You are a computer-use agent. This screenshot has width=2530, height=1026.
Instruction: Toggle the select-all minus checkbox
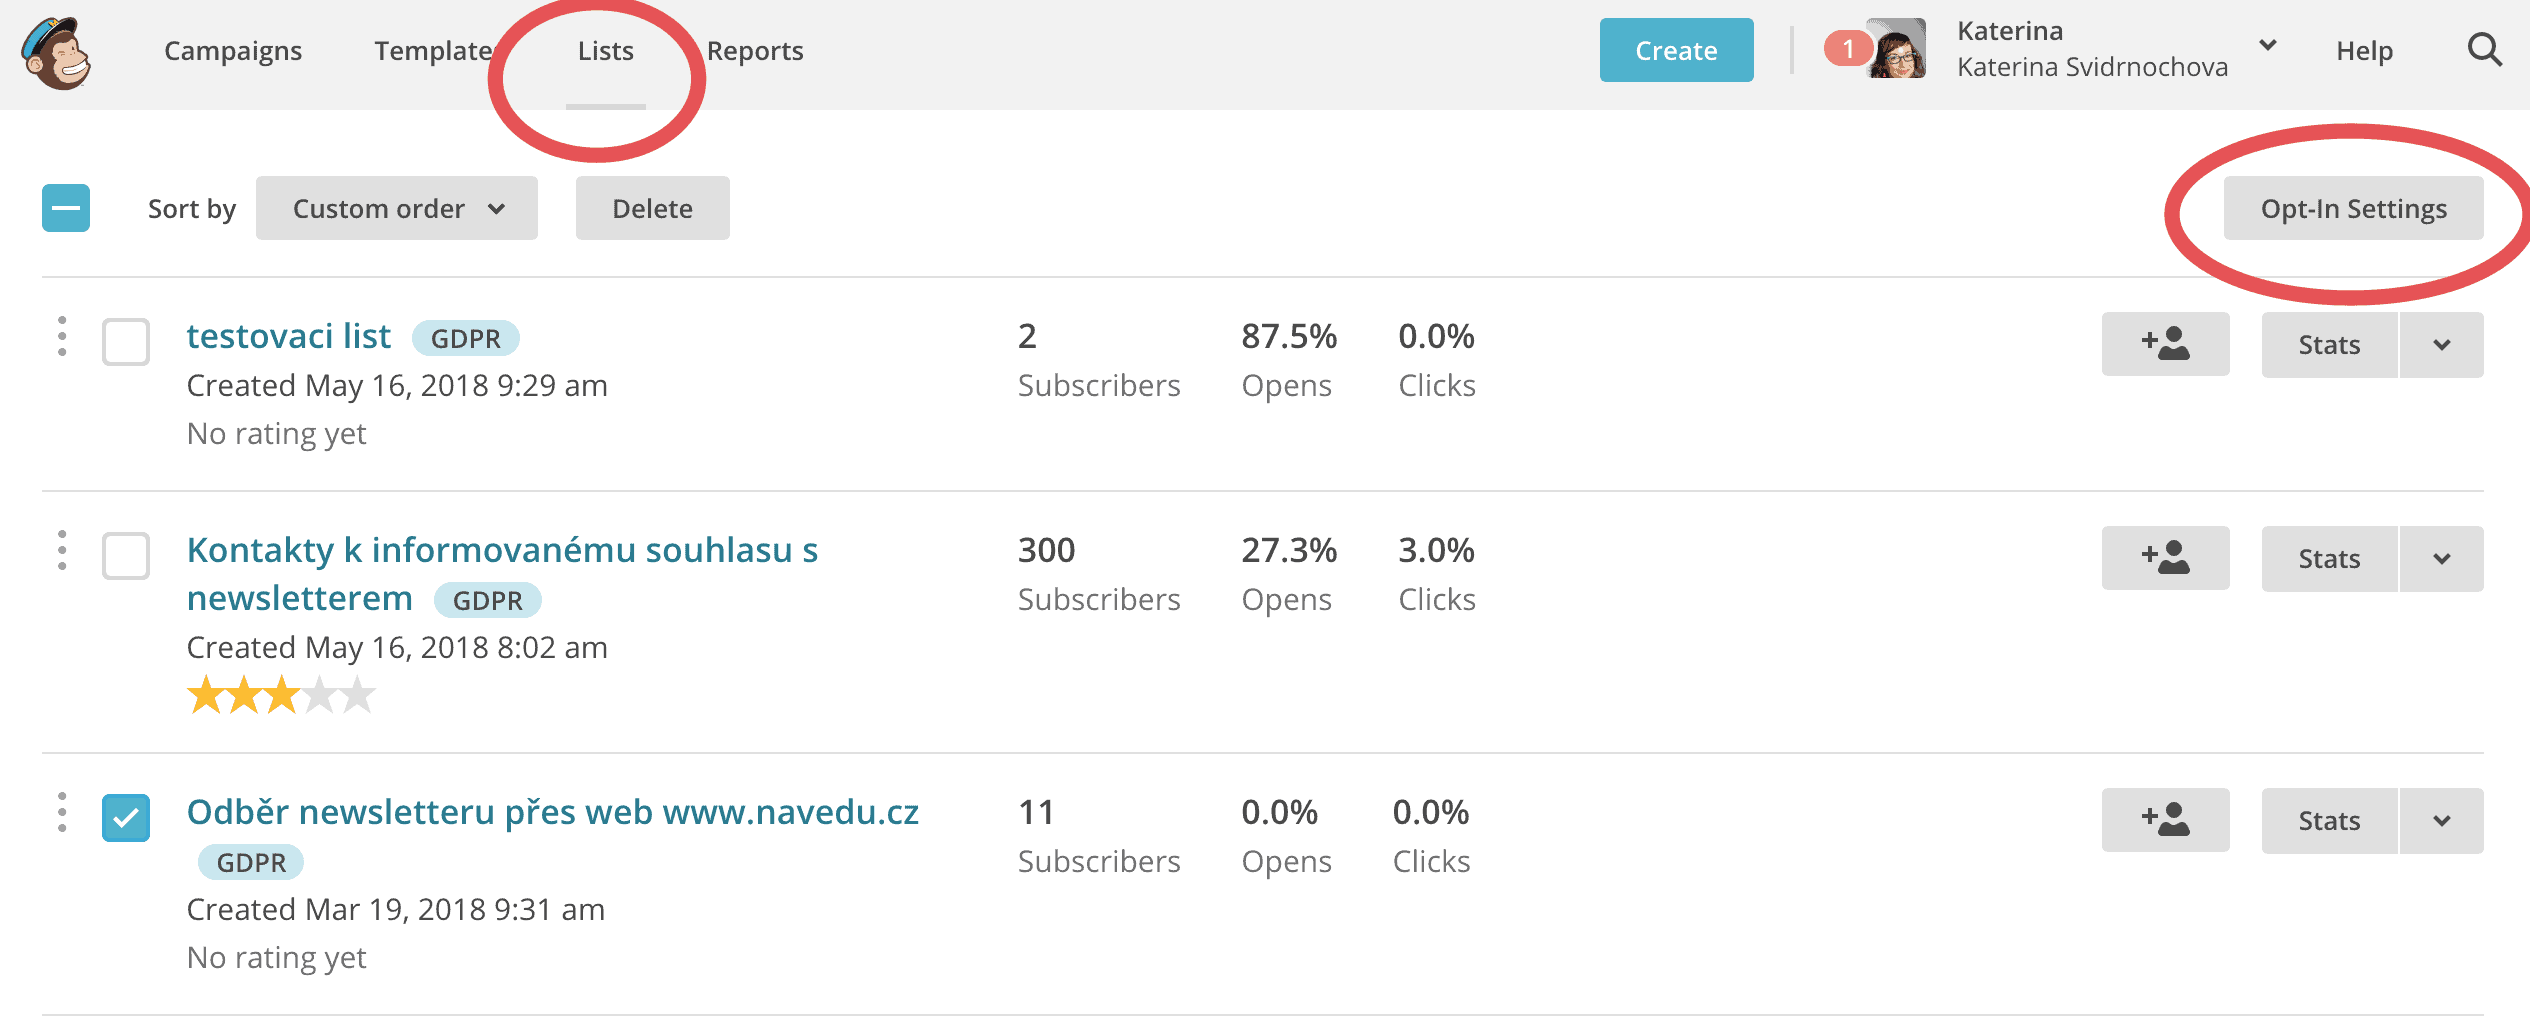coord(66,208)
